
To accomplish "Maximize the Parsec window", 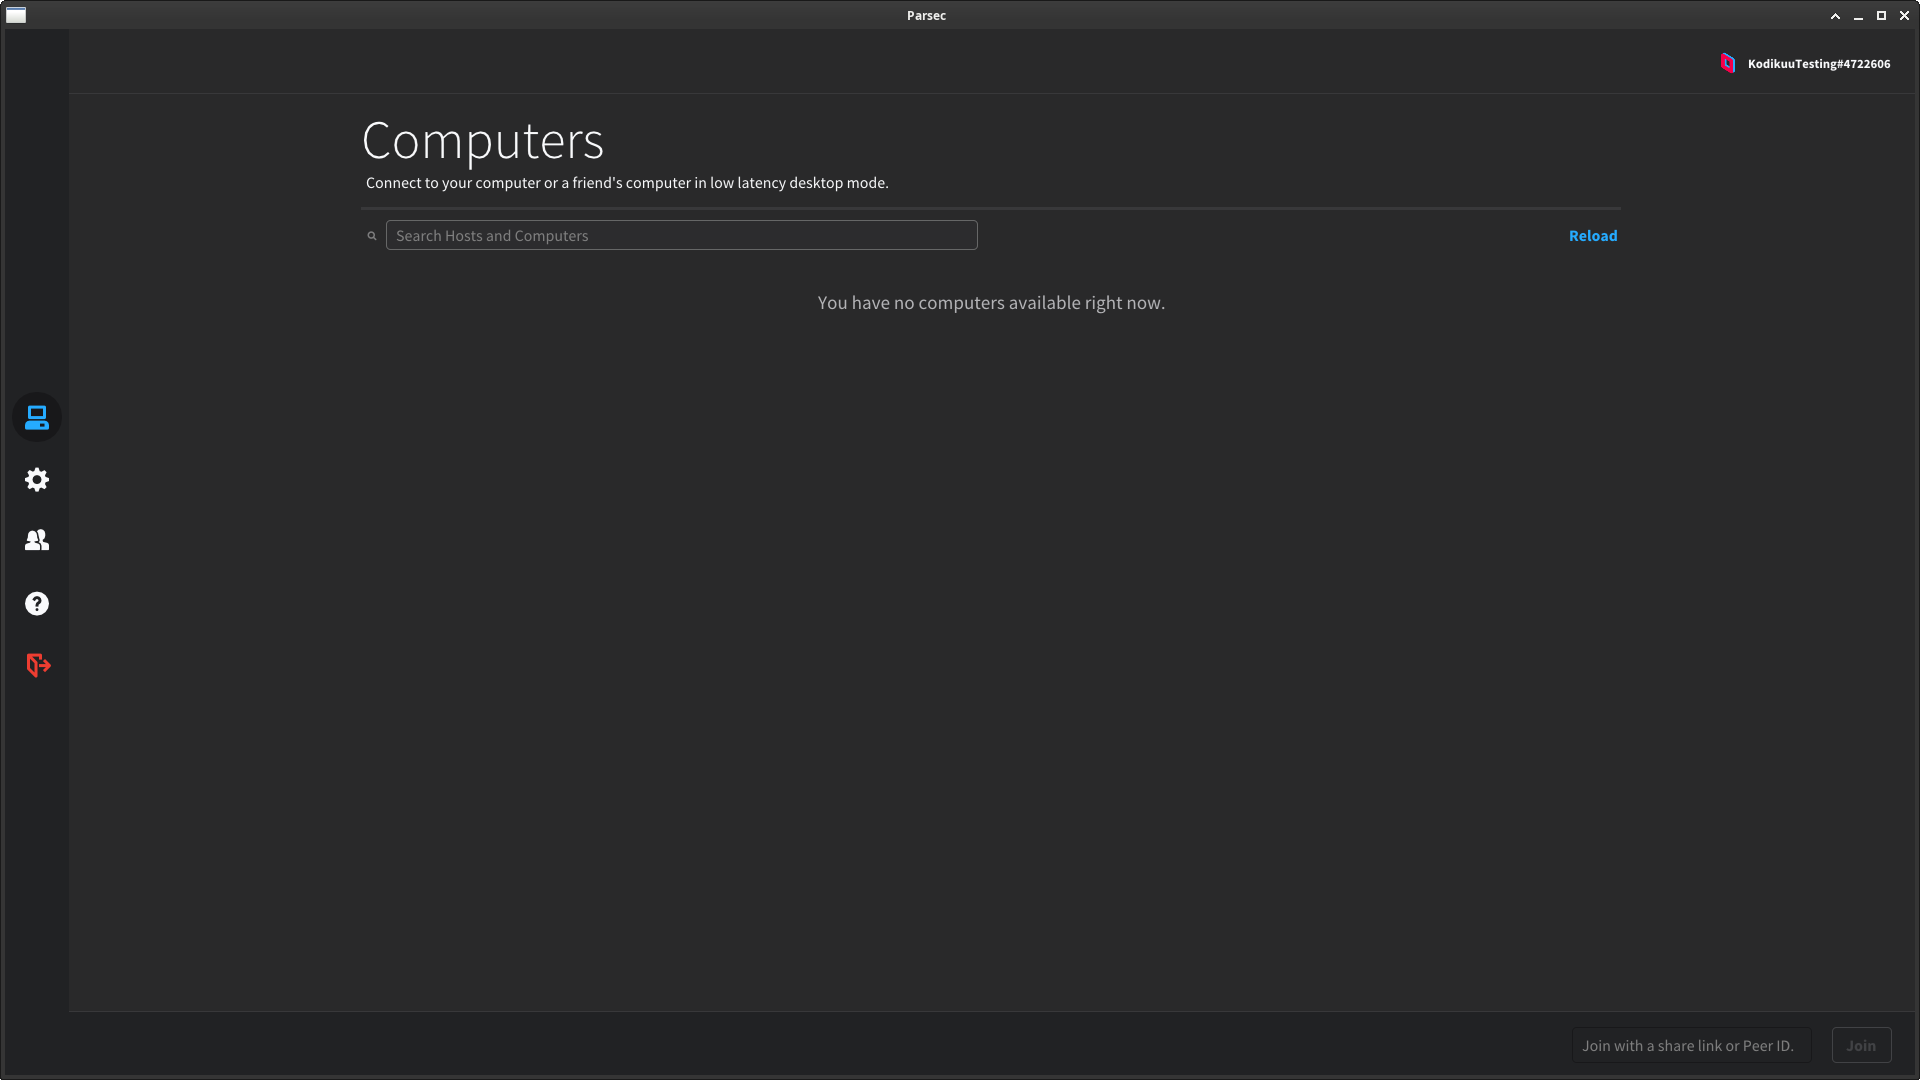I will click(x=1881, y=16).
